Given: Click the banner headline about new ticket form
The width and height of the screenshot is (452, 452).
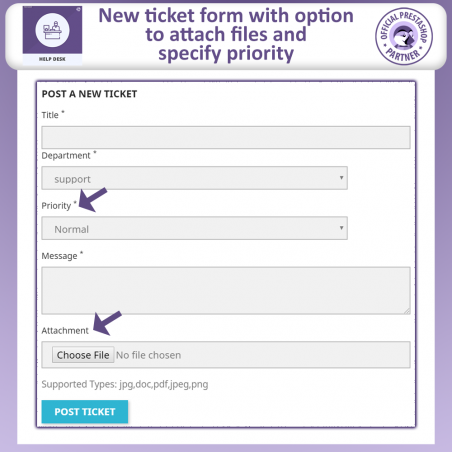Looking at the screenshot, I should click(x=226, y=35).
